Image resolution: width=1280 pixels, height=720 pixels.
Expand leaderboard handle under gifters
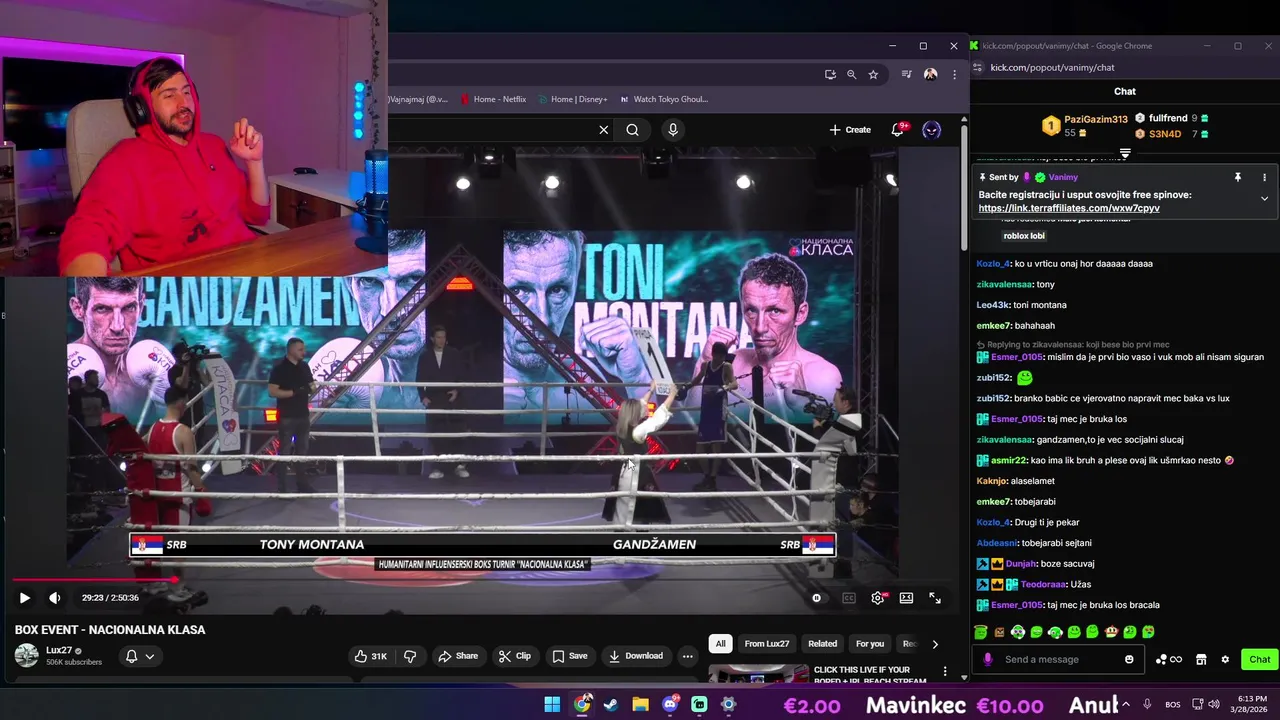click(1125, 154)
